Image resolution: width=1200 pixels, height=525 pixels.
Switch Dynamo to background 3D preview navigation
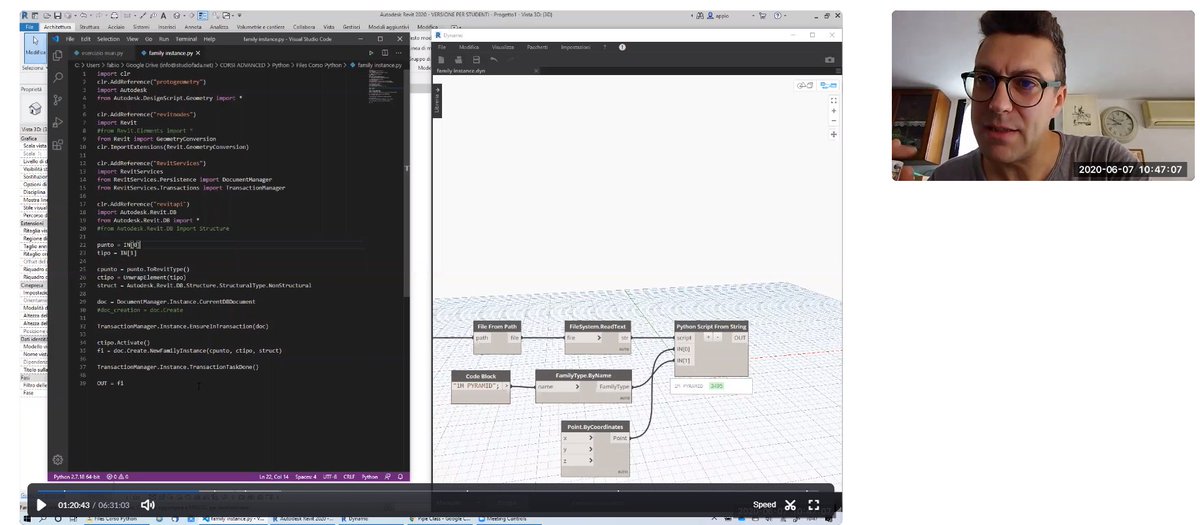tap(805, 86)
